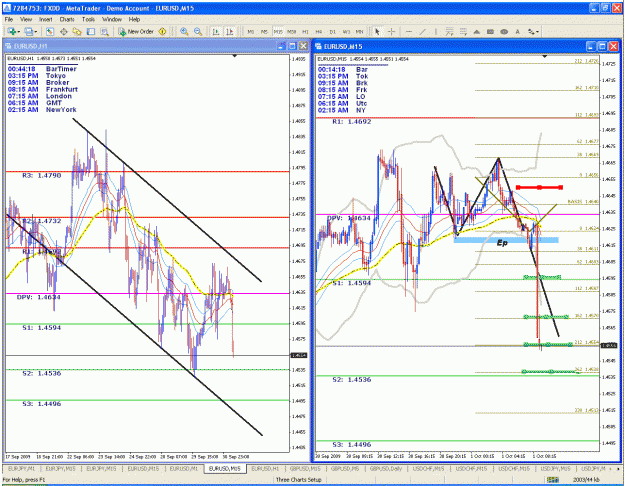Toggle Expert Advisors yellow diamond icon
Image resolution: width=625 pixels, height=486 pixels.
(x=162, y=31)
